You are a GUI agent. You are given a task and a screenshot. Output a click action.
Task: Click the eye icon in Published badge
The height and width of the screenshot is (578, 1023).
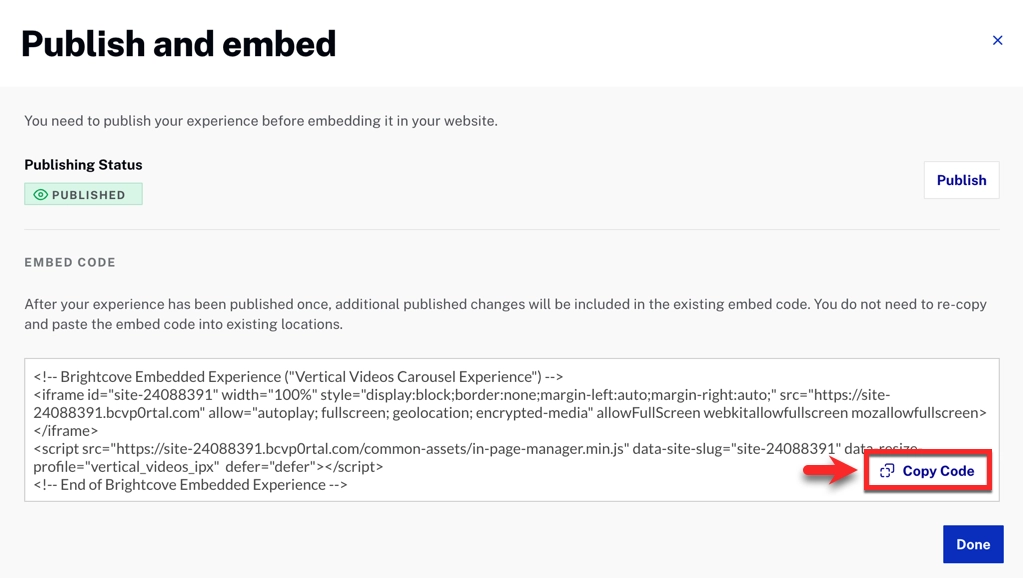pos(41,195)
